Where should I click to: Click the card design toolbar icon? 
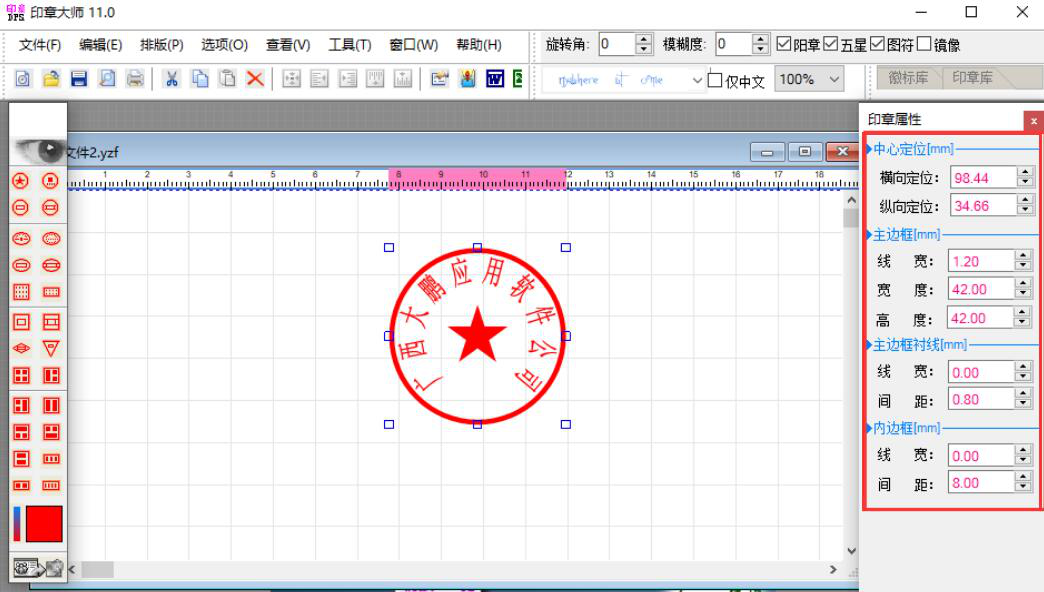pos(439,79)
